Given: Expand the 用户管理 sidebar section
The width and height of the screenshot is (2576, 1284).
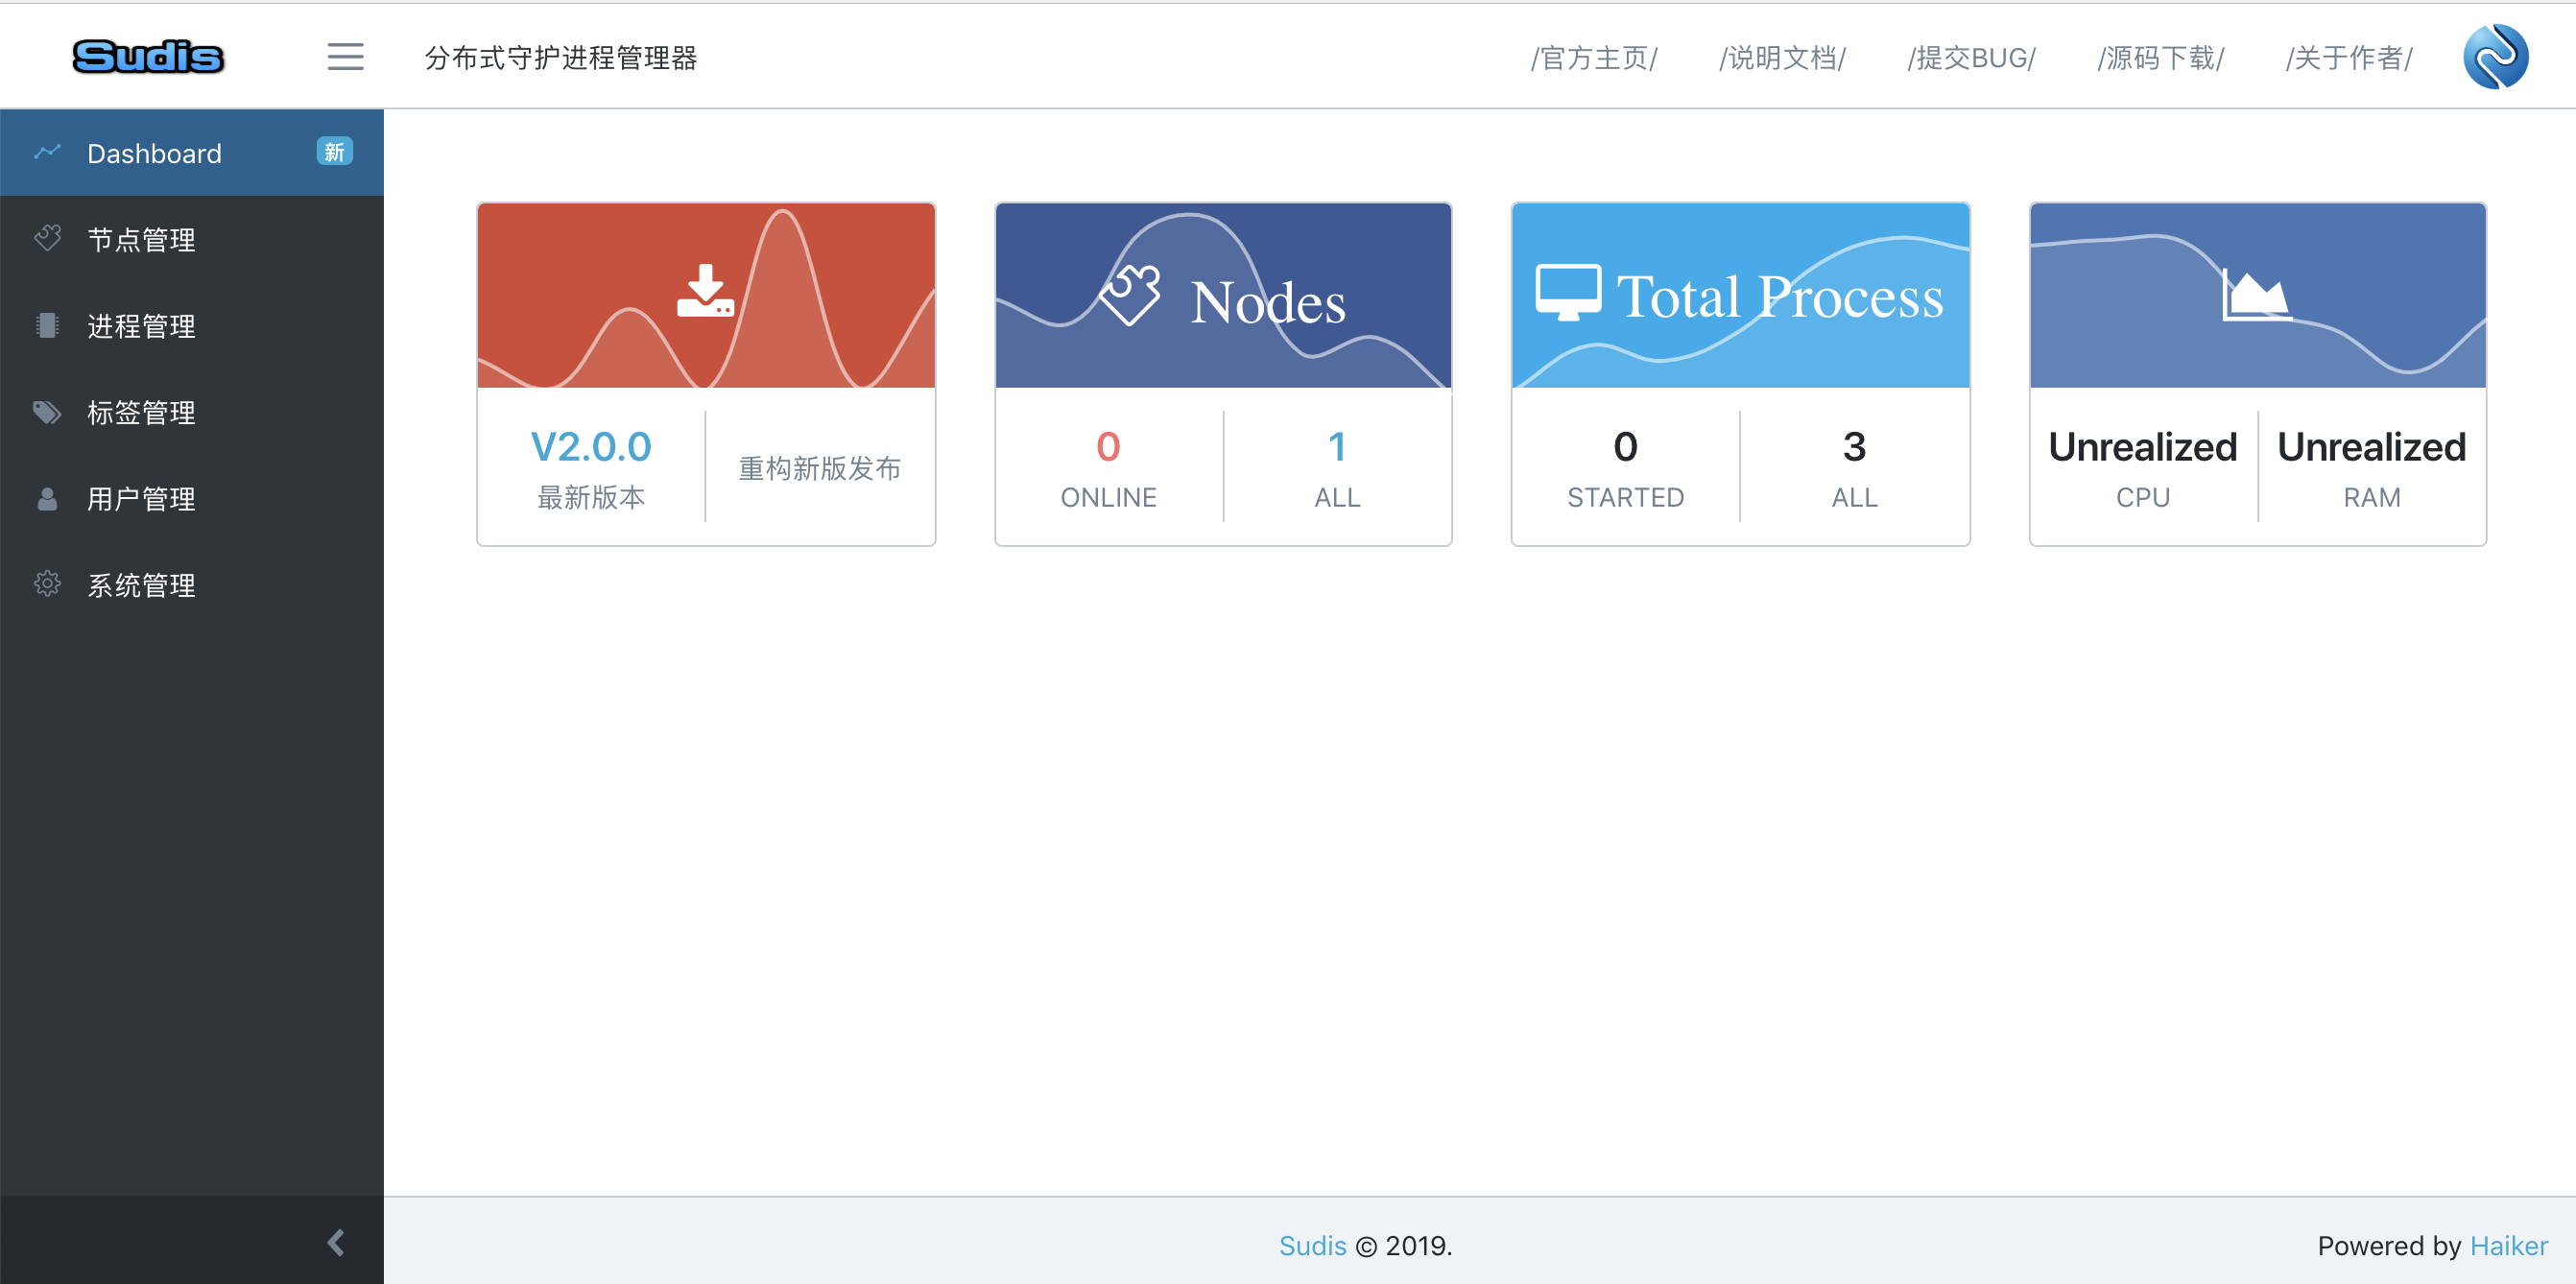Looking at the screenshot, I should [141, 499].
